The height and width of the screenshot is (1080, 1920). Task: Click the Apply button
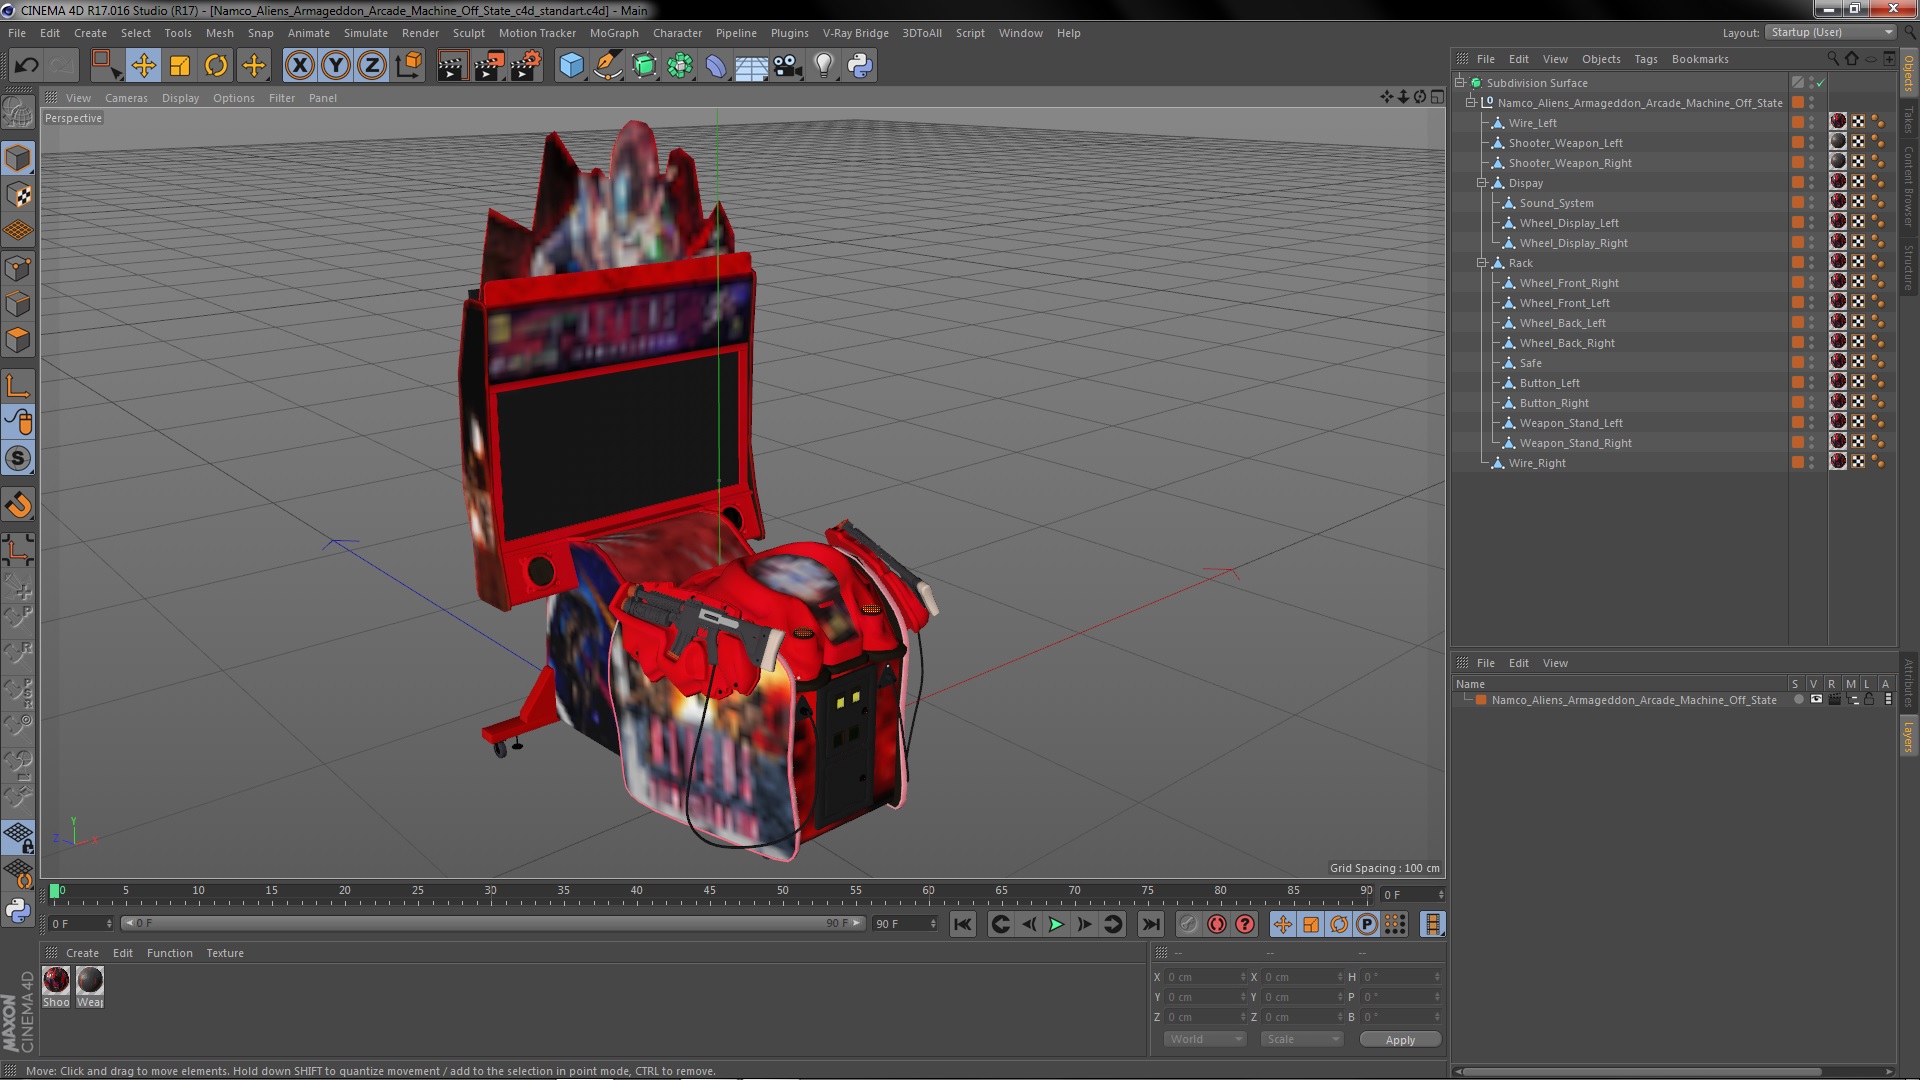pos(1400,1039)
